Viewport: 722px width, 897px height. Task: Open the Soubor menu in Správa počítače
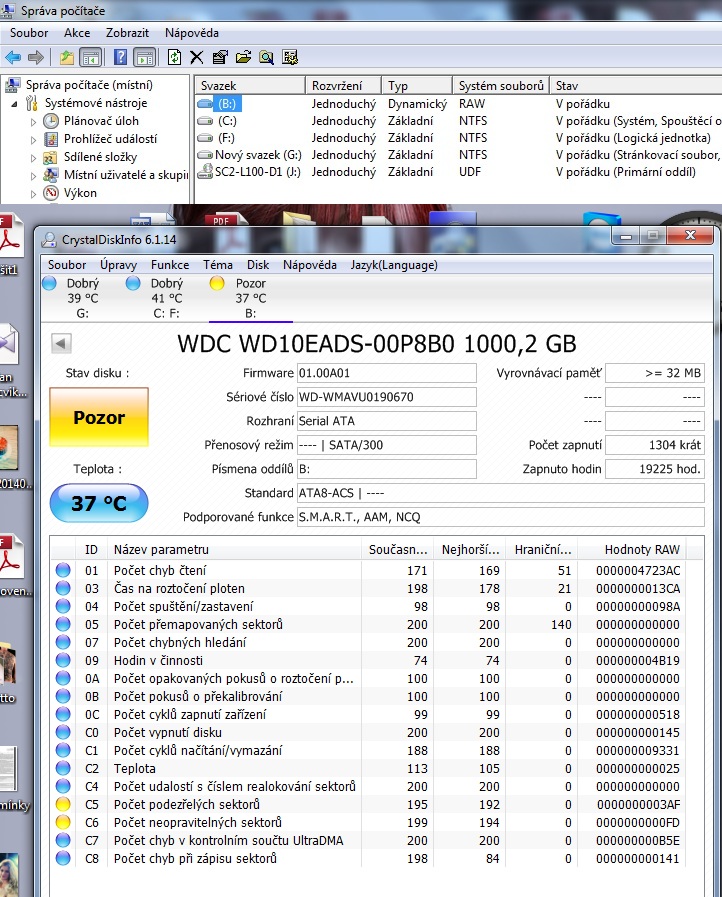(29, 33)
